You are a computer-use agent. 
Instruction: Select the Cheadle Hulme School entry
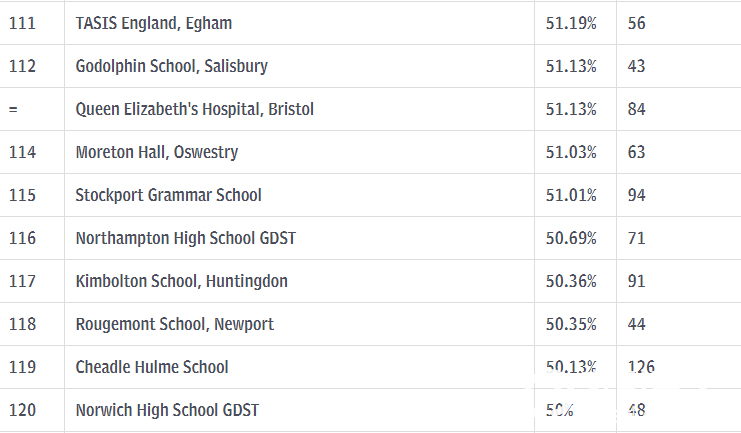click(x=152, y=367)
